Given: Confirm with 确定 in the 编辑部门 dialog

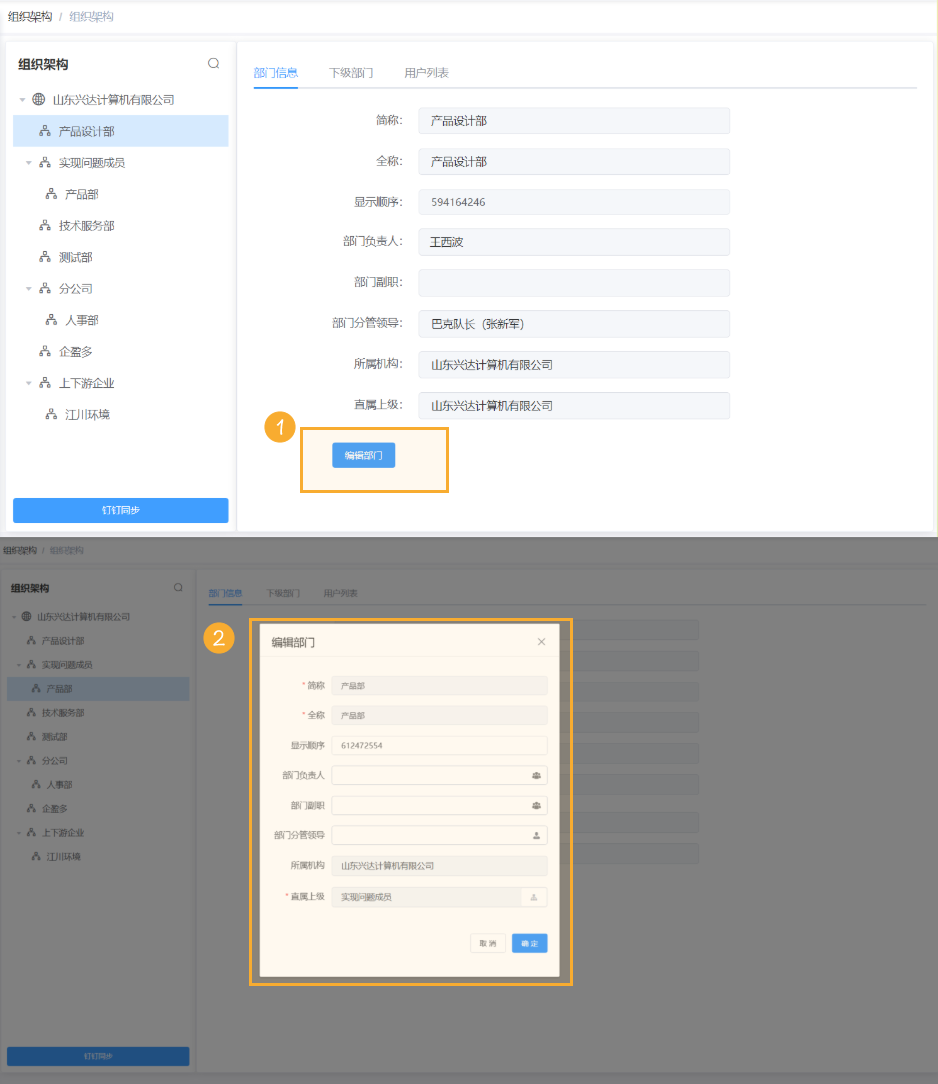Looking at the screenshot, I should tap(529, 943).
